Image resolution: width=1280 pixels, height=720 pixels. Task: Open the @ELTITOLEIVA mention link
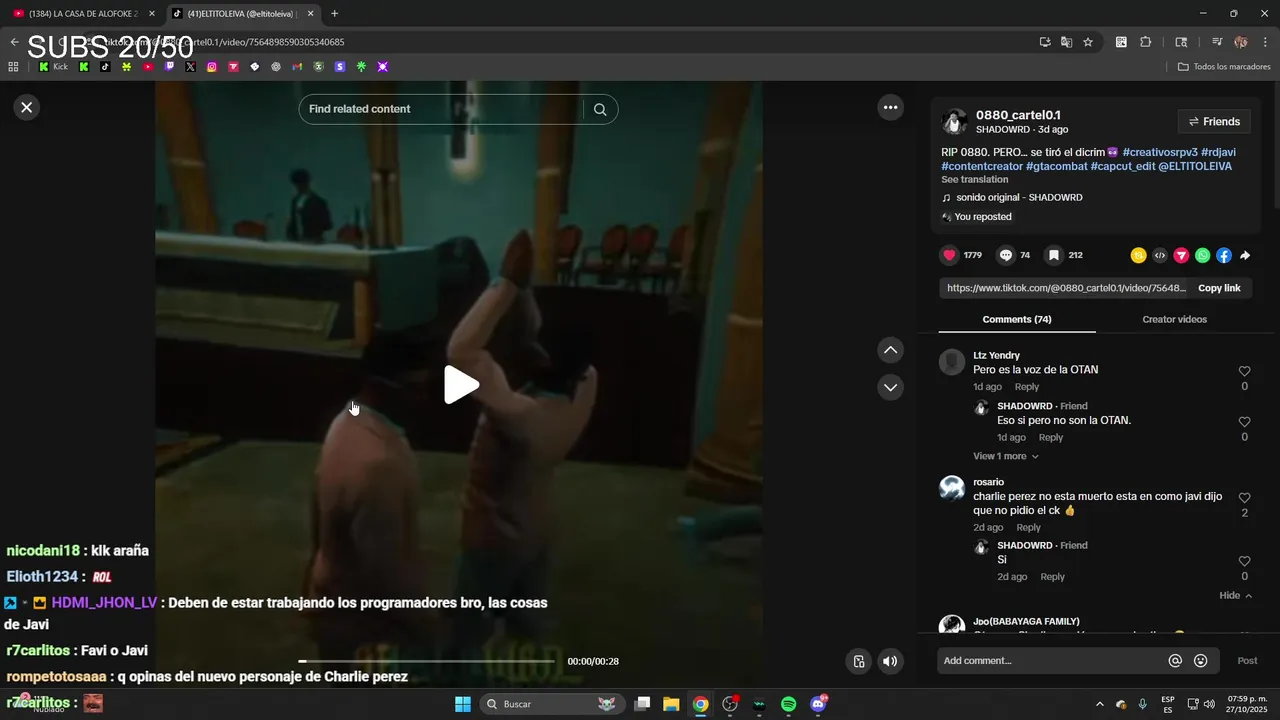click(x=1195, y=166)
